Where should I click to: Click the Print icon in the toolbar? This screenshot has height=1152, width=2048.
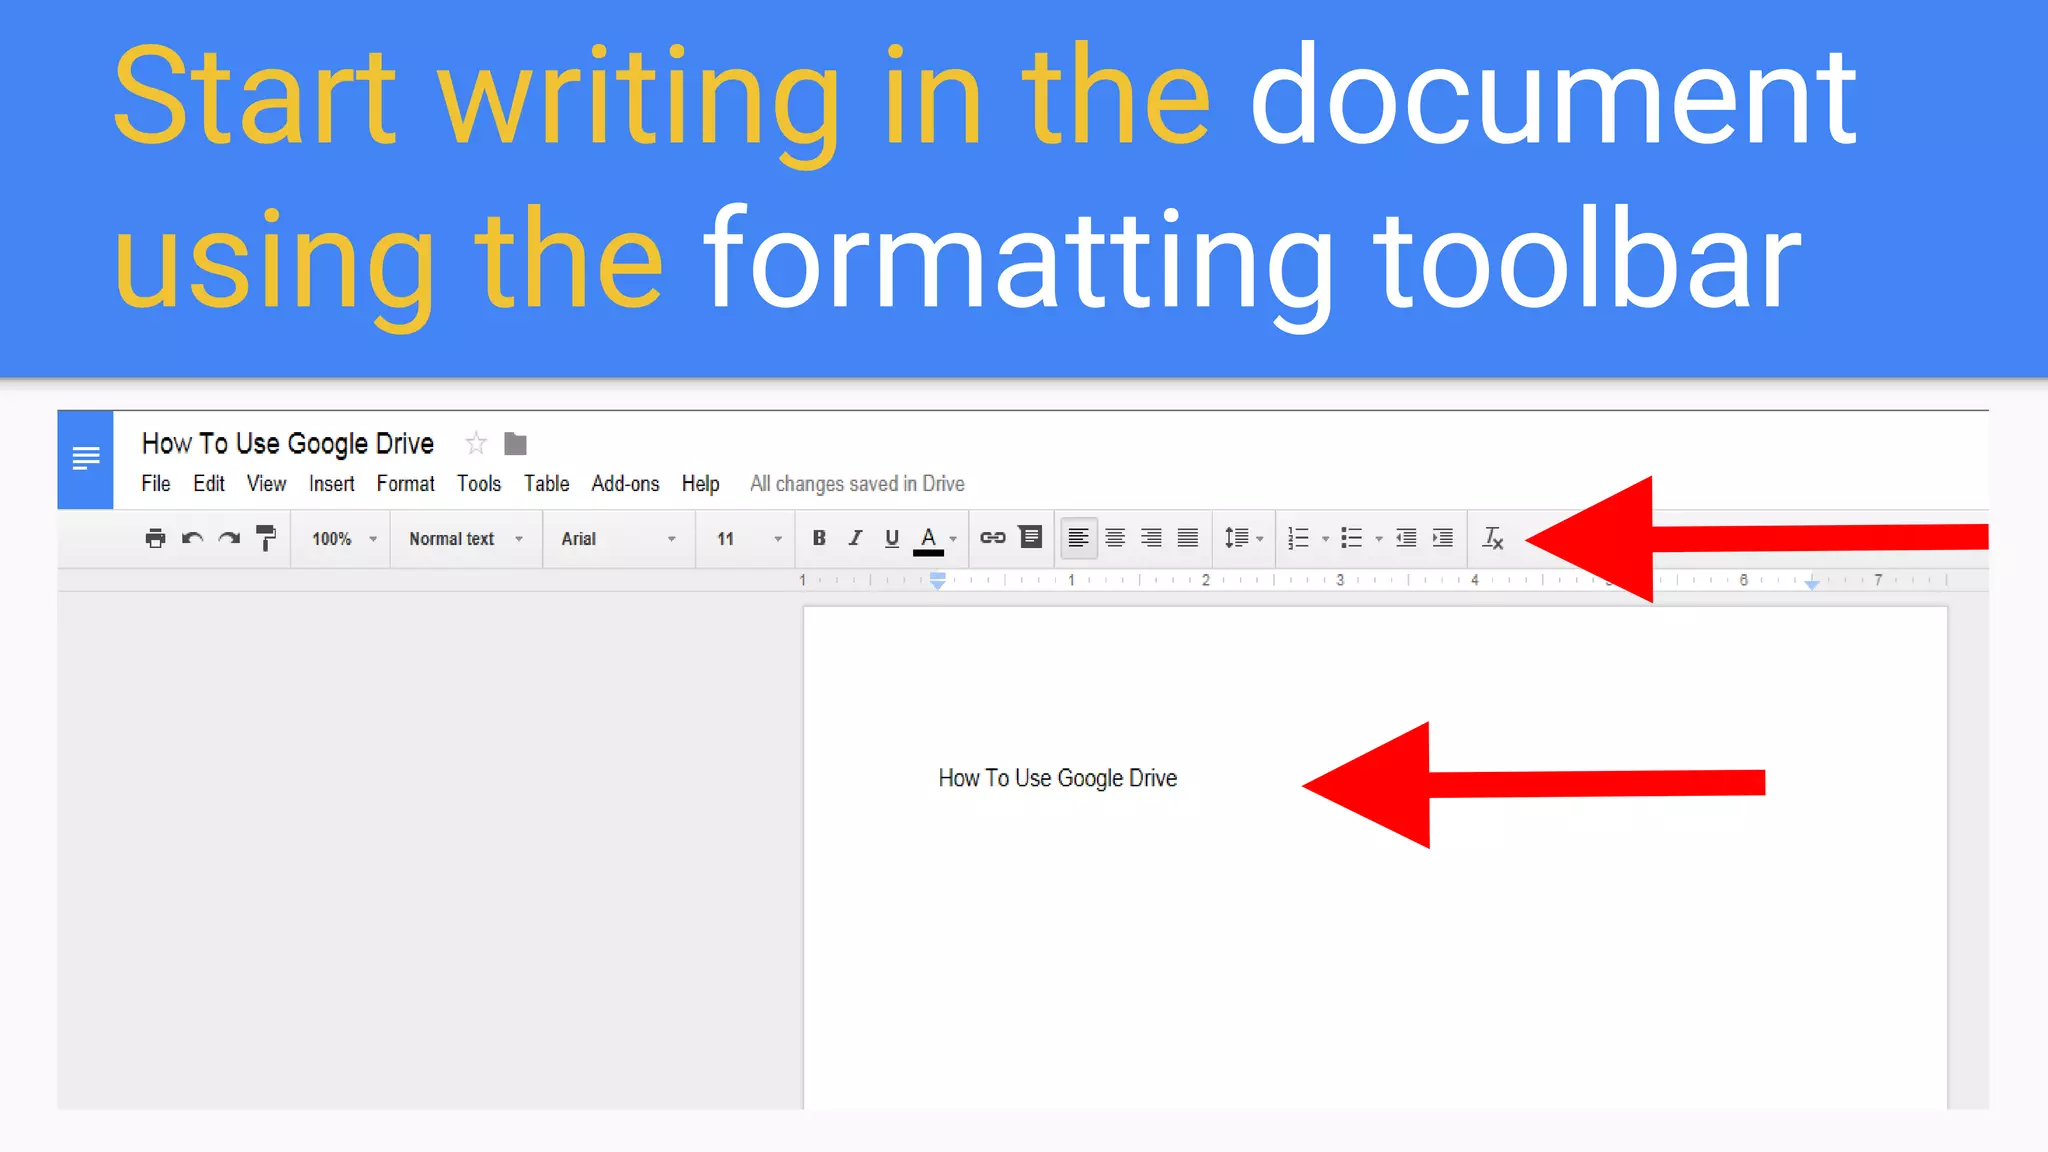pos(155,538)
